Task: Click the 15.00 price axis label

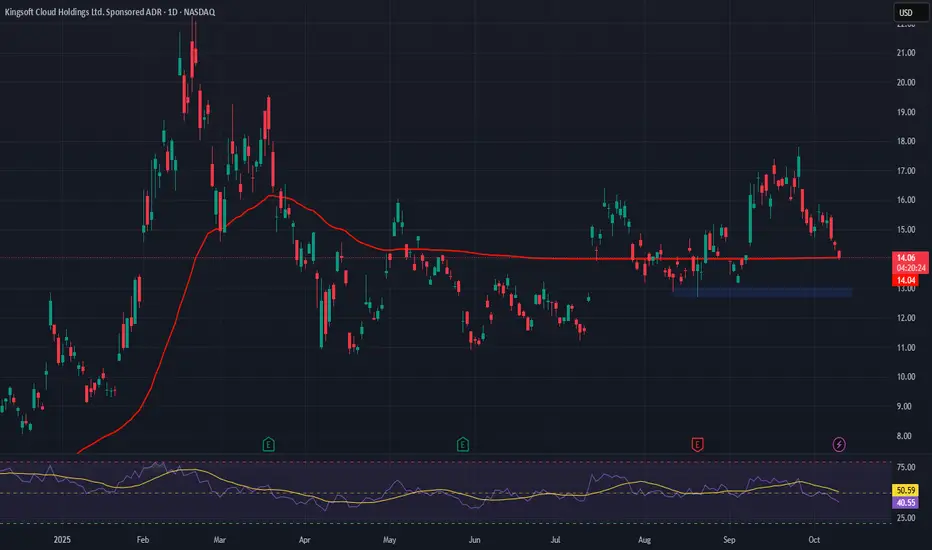Action: click(x=906, y=230)
